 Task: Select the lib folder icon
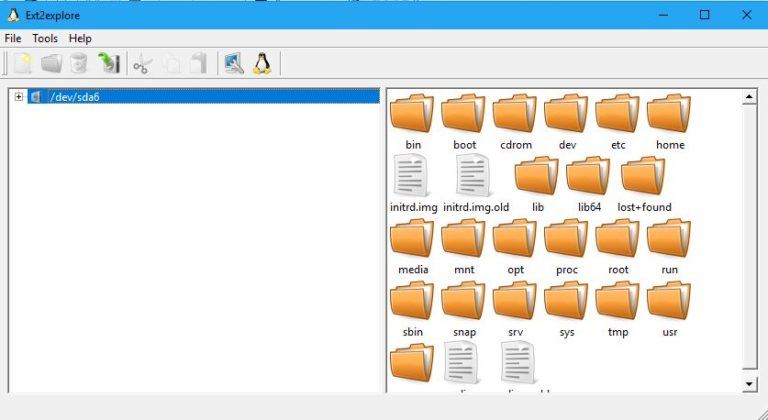pos(537,175)
